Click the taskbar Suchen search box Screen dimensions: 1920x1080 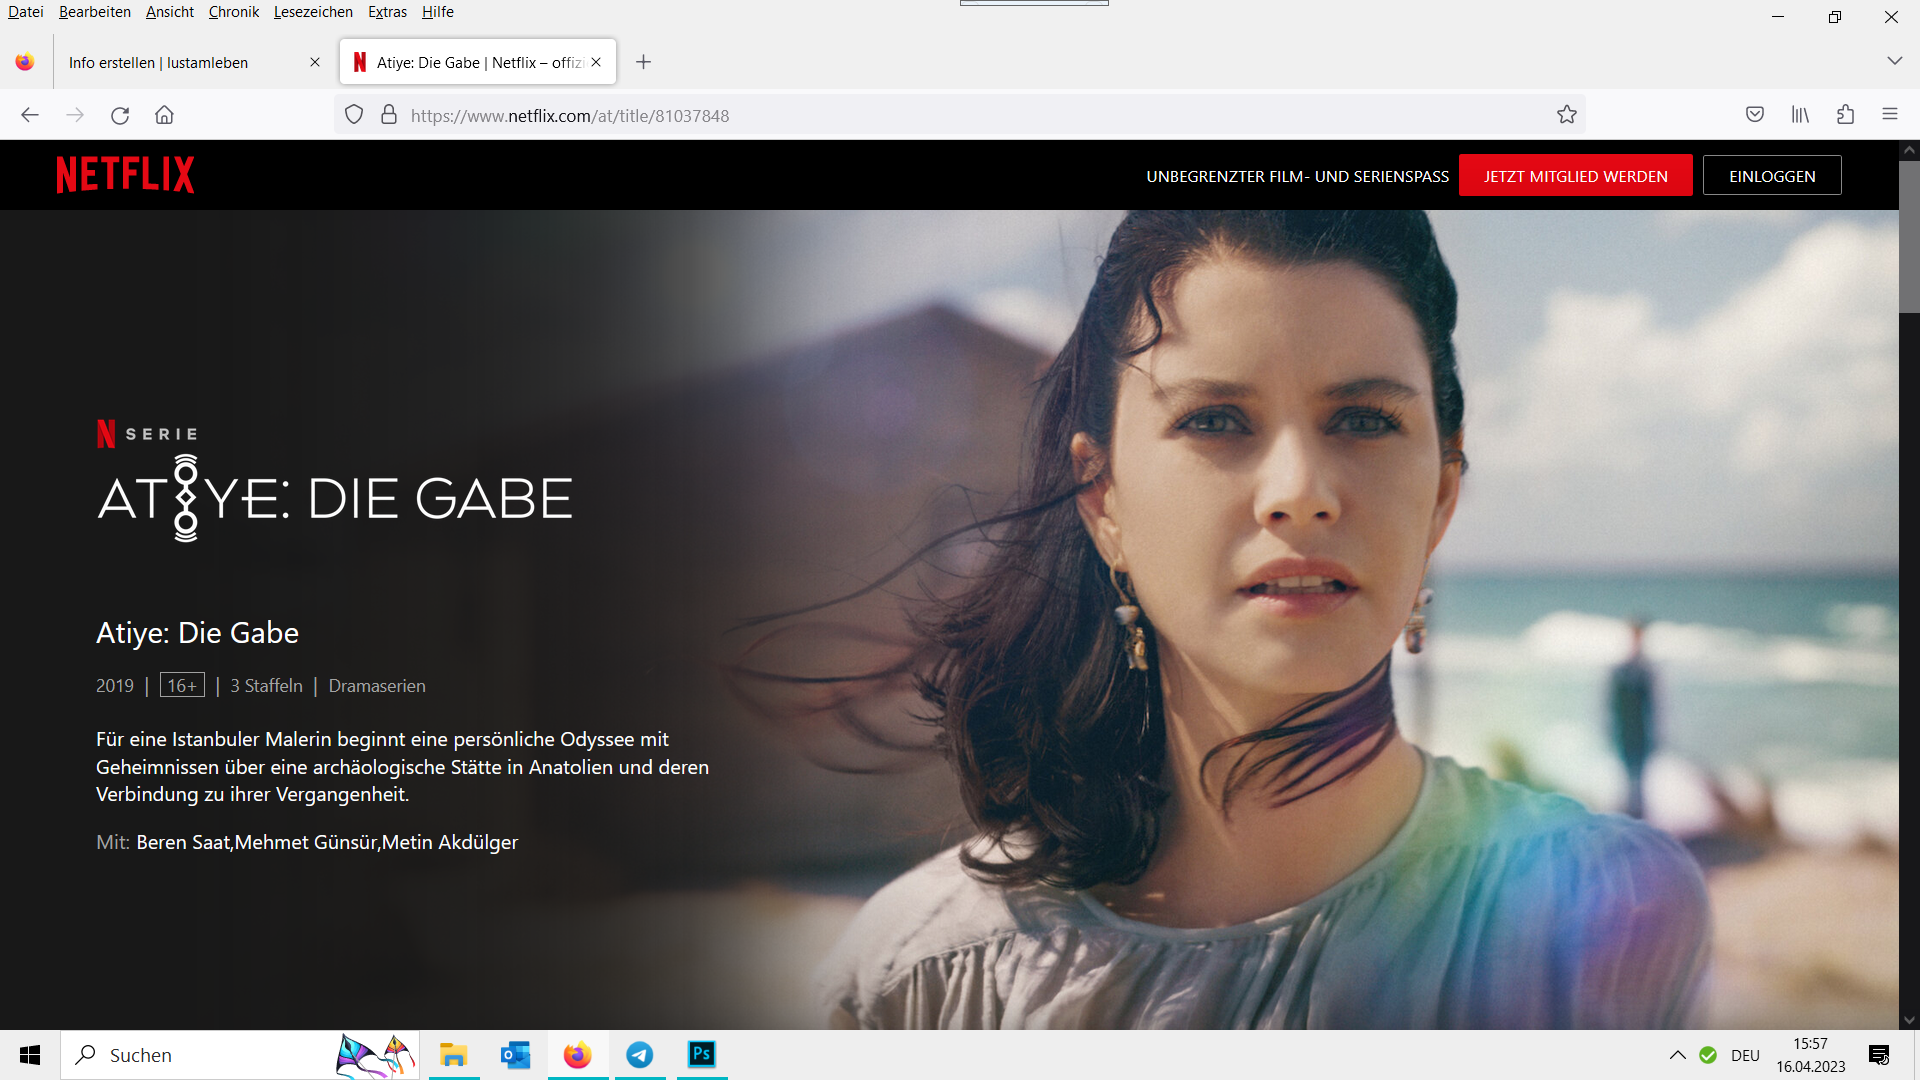point(240,1055)
